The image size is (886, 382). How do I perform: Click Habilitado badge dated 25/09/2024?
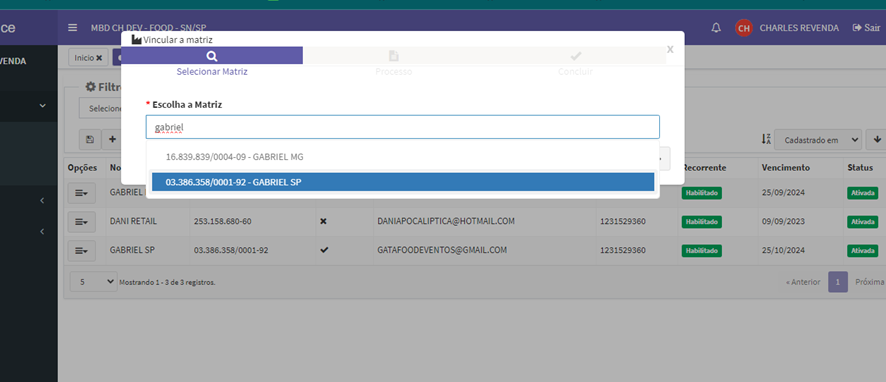[702, 193]
